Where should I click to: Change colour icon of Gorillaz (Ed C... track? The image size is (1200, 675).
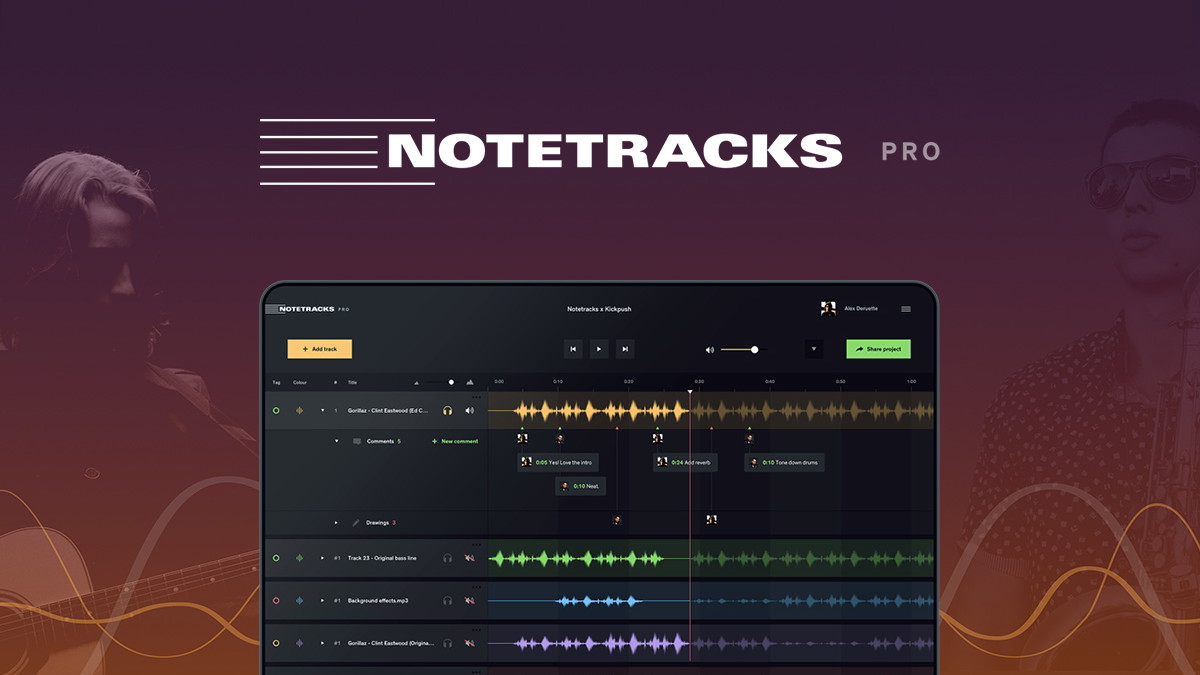pyautogui.click(x=299, y=410)
